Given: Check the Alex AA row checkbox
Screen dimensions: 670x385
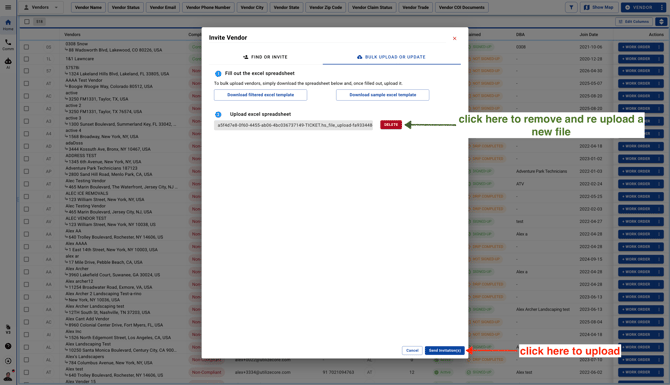Looking at the screenshot, I should [x=26, y=234].
